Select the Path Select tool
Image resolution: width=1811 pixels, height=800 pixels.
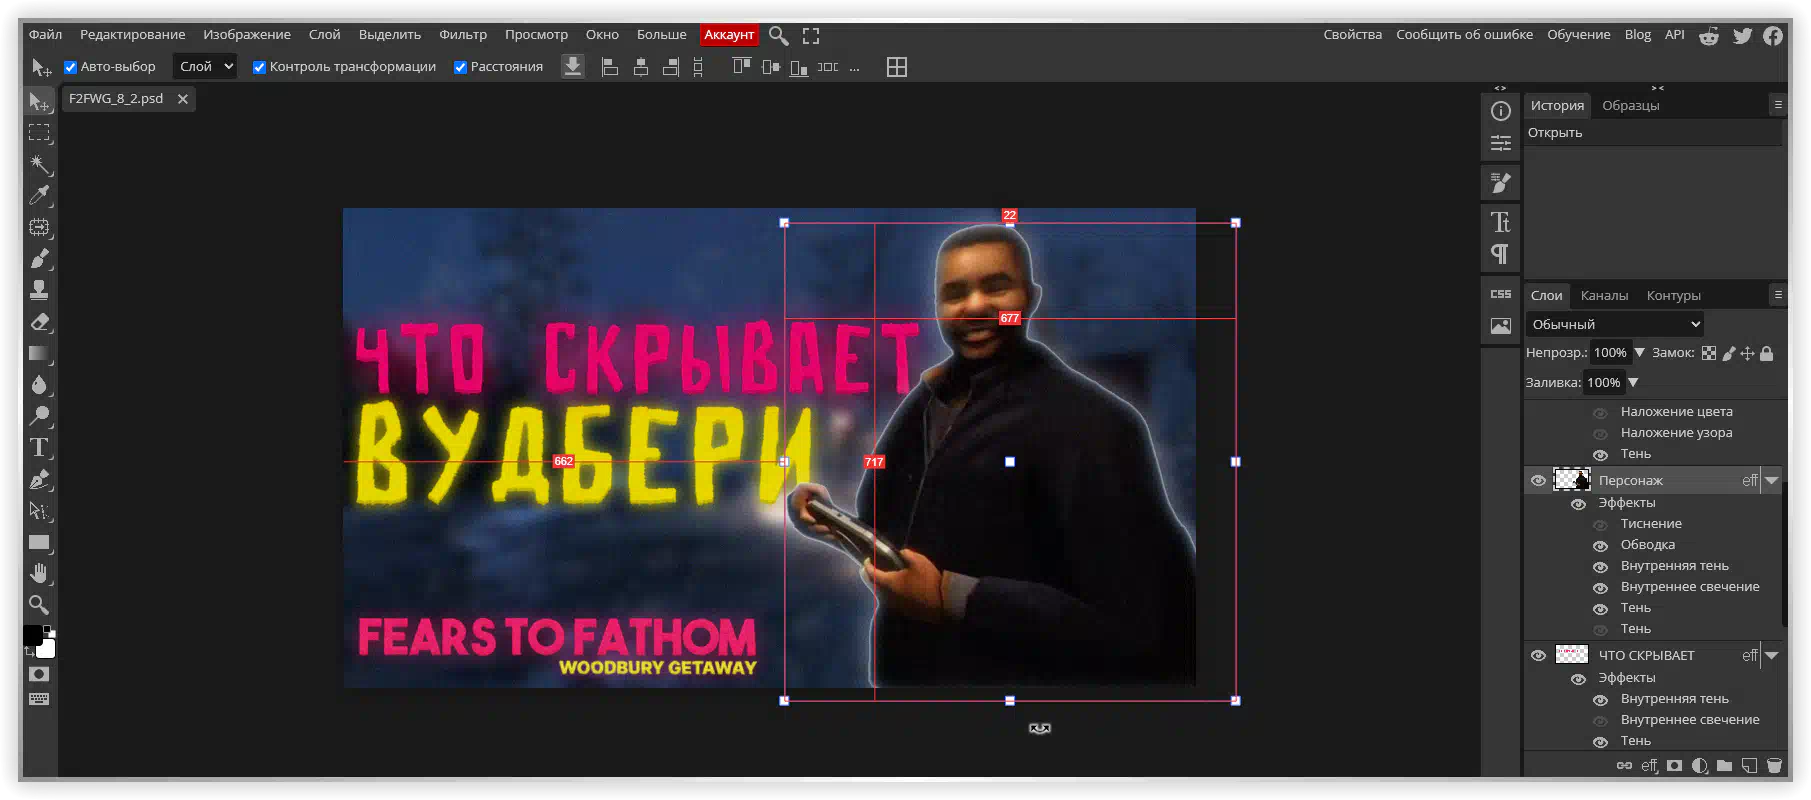click(40, 511)
